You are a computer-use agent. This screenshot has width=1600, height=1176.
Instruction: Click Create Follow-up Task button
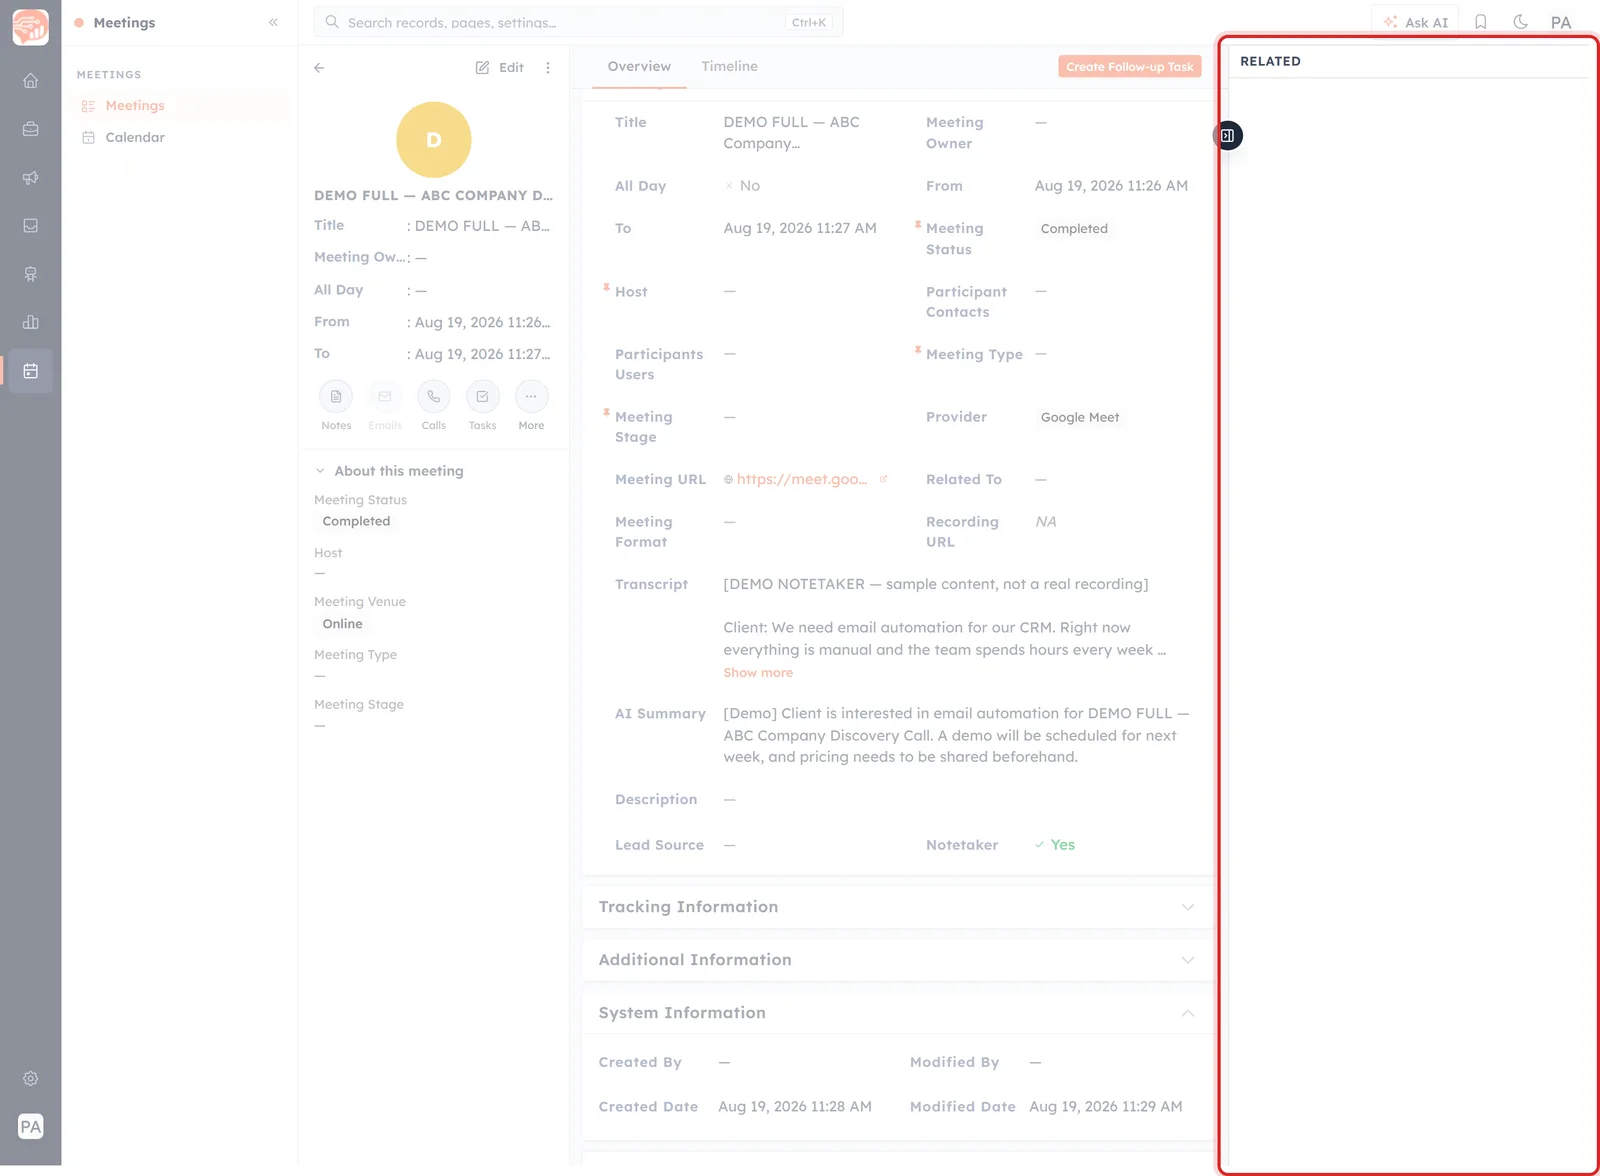[1129, 67]
